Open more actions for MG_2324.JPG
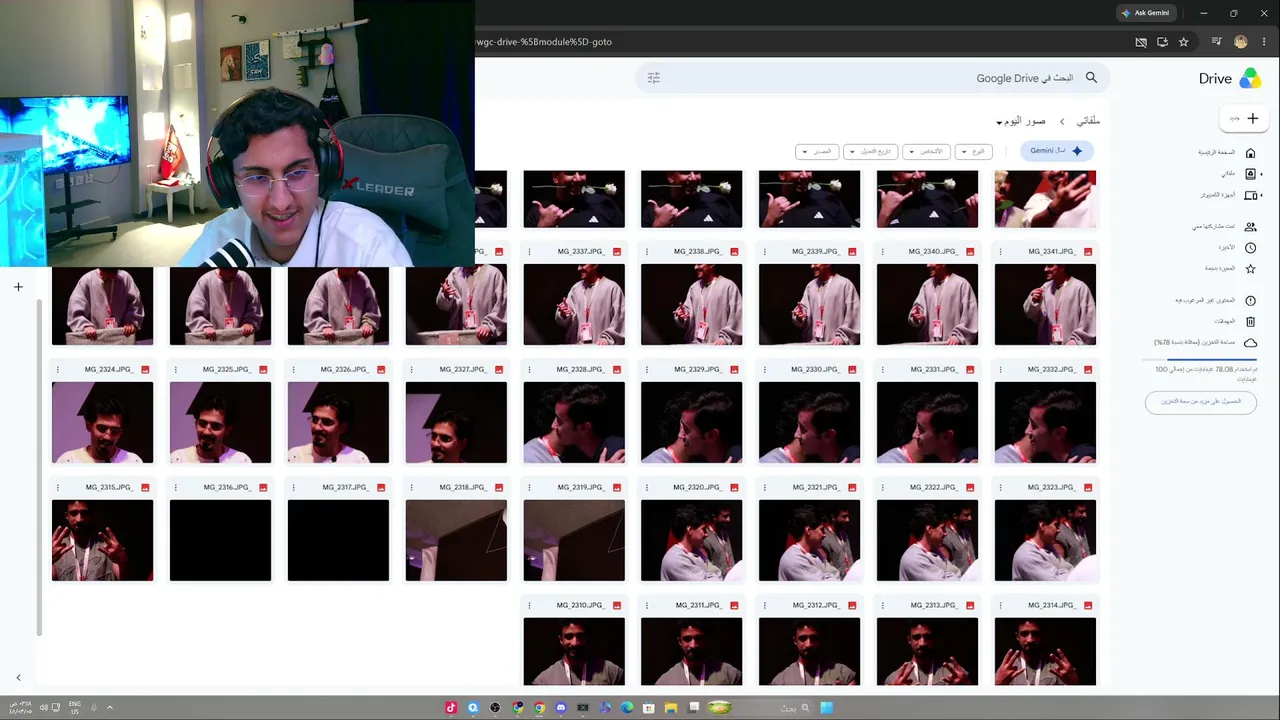The height and width of the screenshot is (720, 1280). tap(58, 370)
